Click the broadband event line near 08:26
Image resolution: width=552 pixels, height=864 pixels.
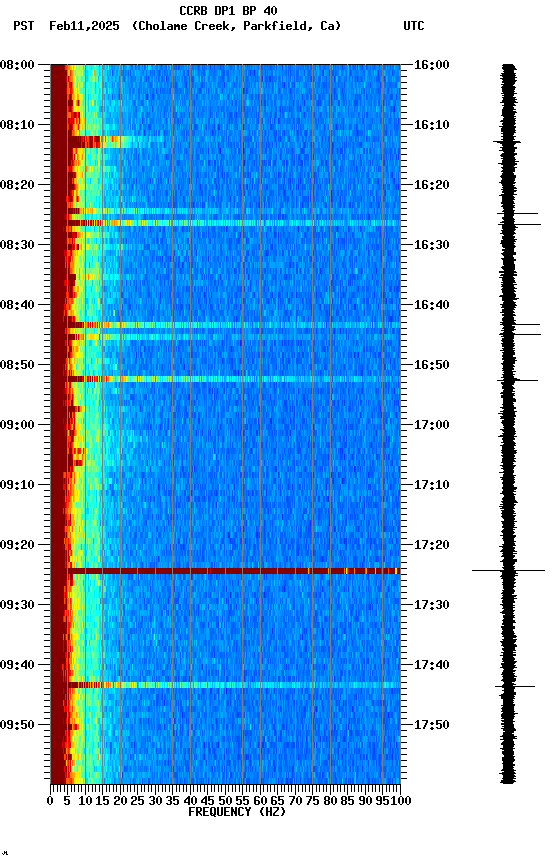(x=234, y=223)
